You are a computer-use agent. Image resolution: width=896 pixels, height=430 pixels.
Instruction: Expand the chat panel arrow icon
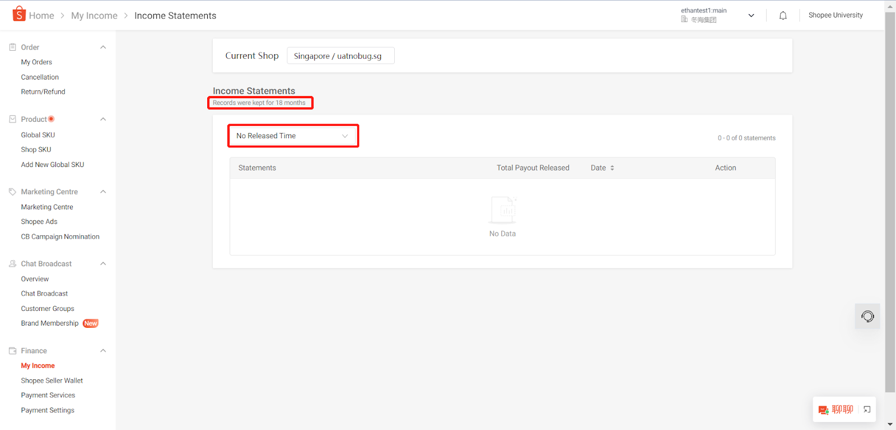pos(867,409)
